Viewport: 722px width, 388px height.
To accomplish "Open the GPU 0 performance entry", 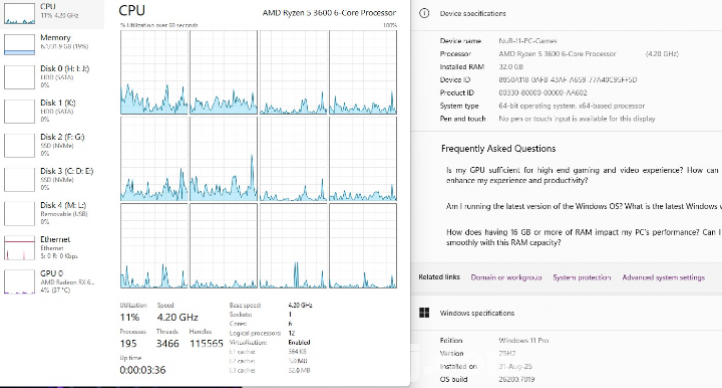I will pyautogui.click(x=52, y=281).
